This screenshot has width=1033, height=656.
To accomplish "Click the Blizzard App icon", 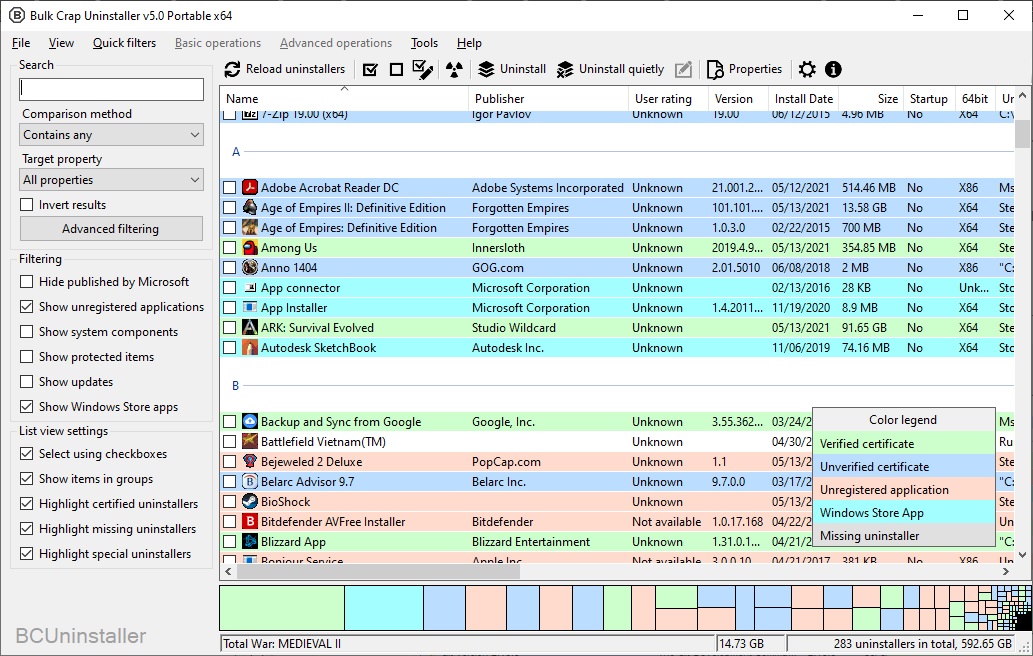I will (250, 541).
